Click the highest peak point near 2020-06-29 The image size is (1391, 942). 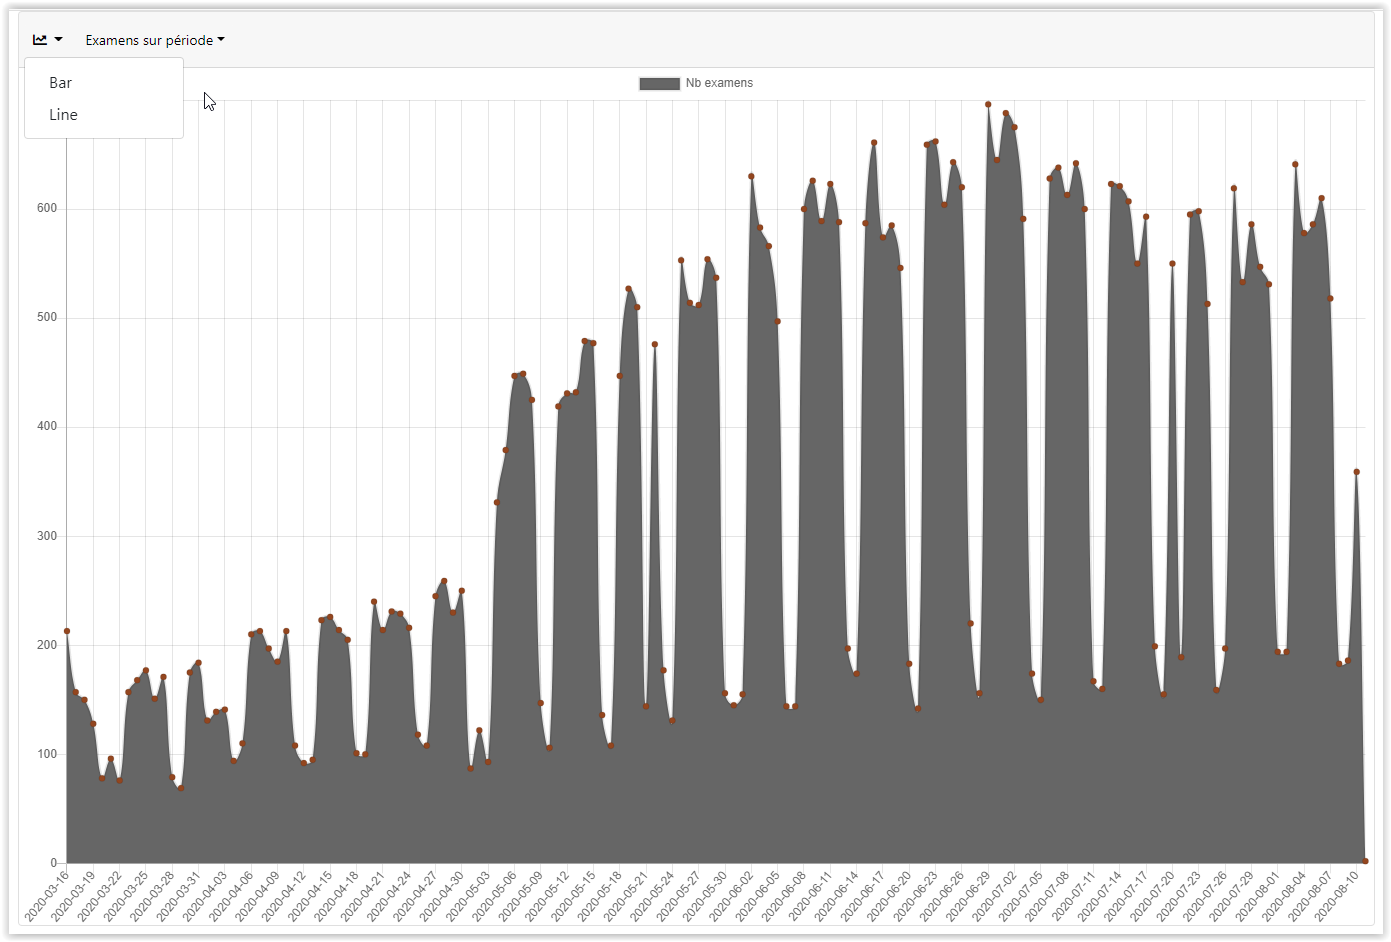pyautogui.click(x=988, y=104)
